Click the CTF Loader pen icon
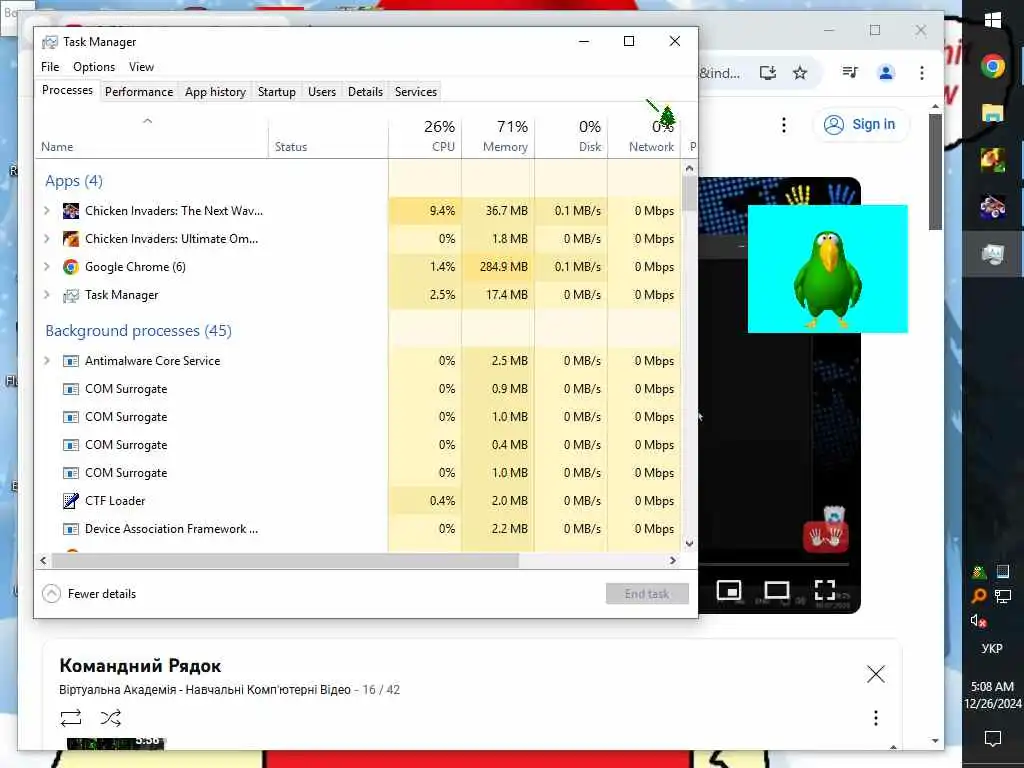Viewport: 1024px width, 768px height. click(71, 501)
